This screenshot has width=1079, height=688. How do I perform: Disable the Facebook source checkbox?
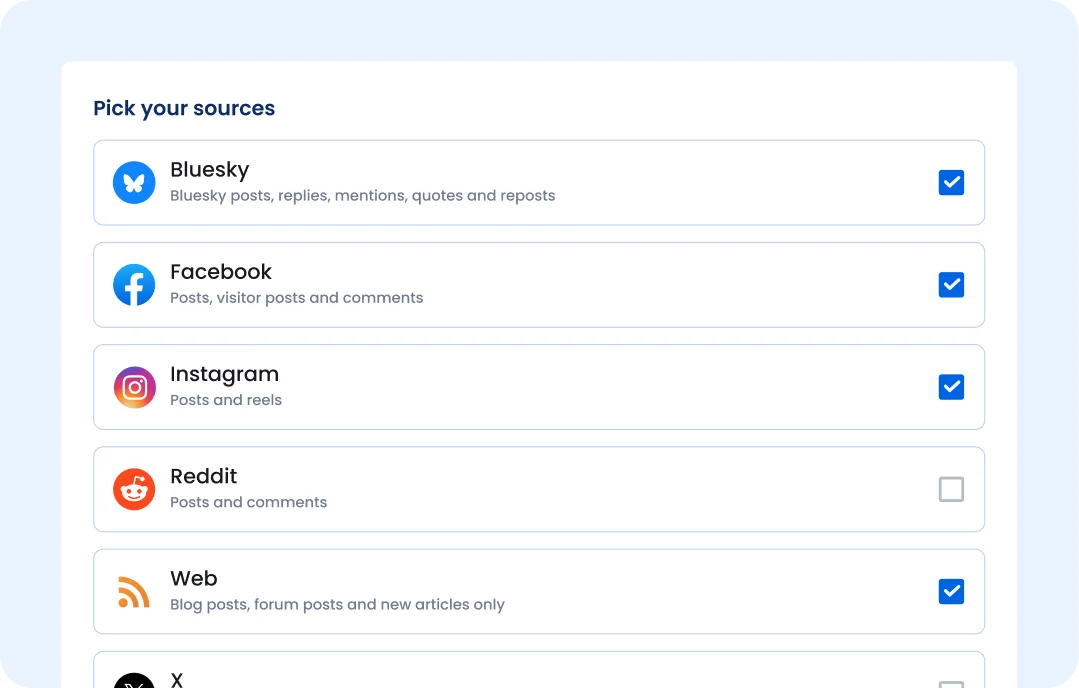tap(951, 285)
